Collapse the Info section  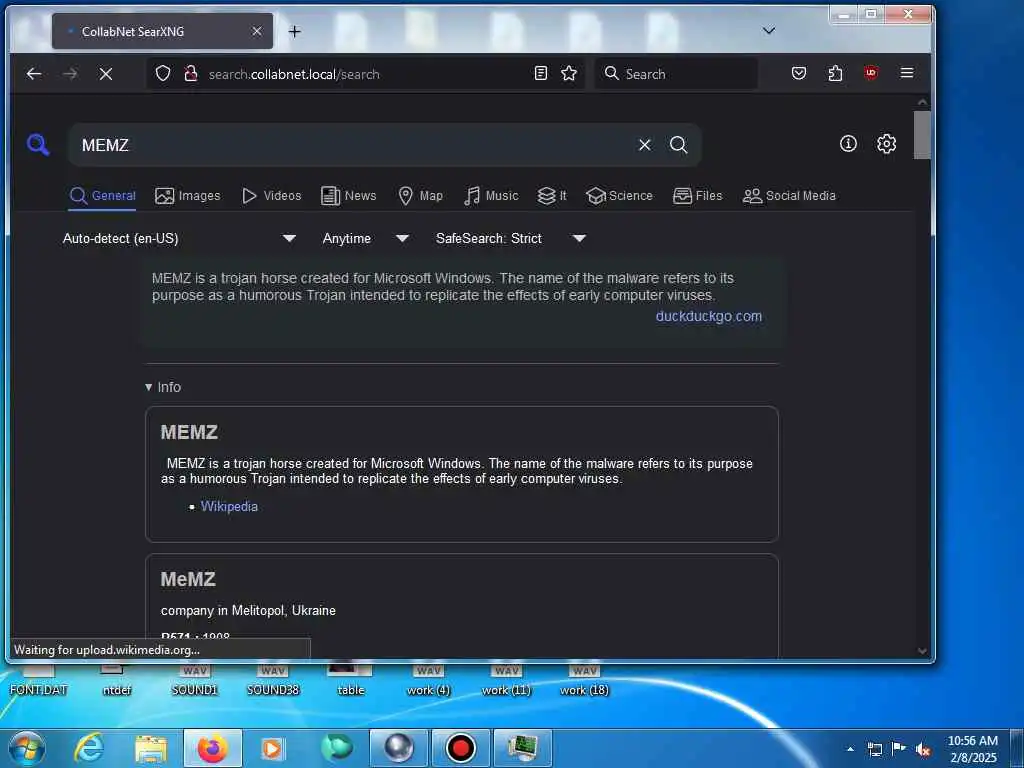point(163,387)
